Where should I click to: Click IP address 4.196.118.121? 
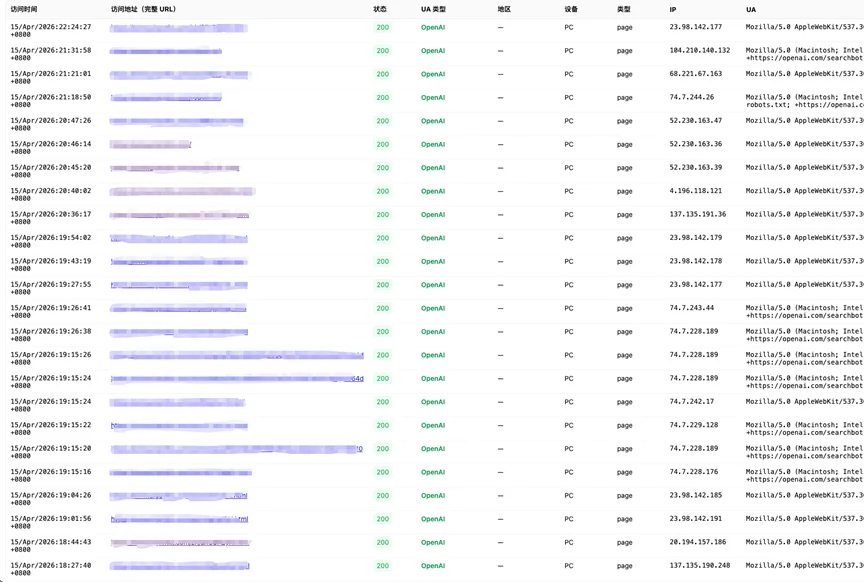pos(695,191)
